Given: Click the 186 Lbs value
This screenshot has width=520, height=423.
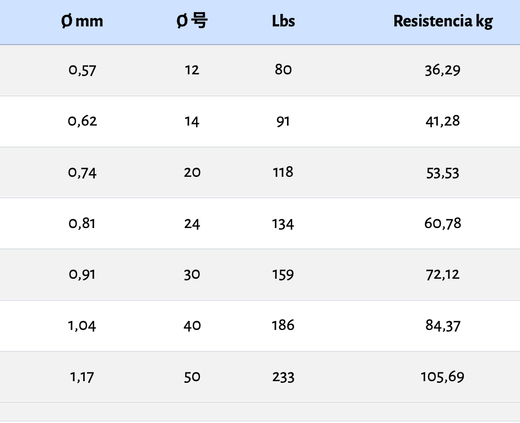Looking at the screenshot, I should (x=283, y=325).
